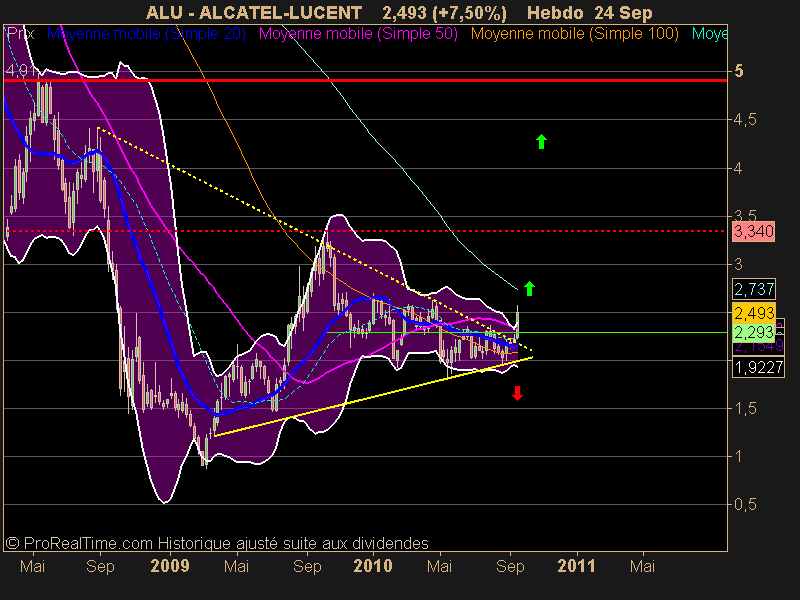The height and width of the screenshot is (600, 800).
Task: Click the 4 value on price axis
Action: (x=738, y=168)
